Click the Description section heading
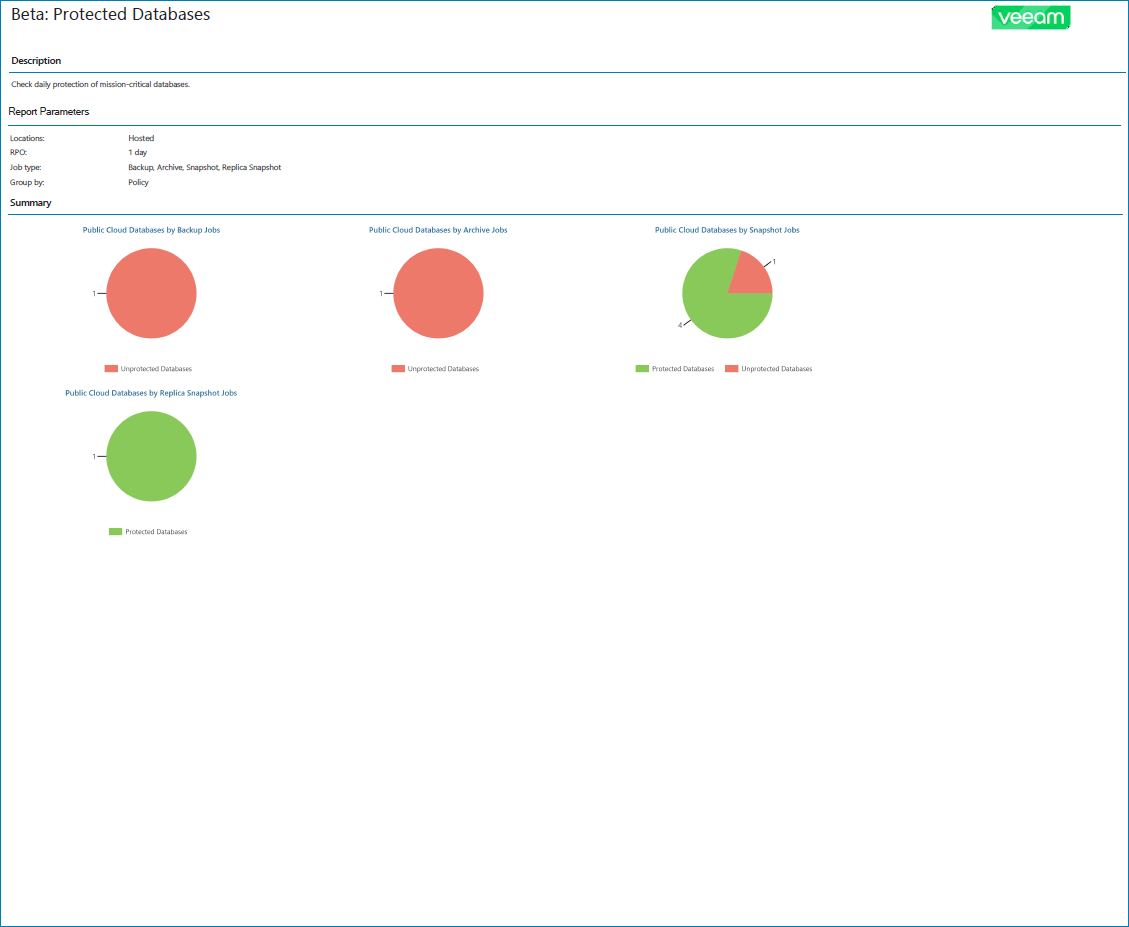Viewport: 1129px width, 927px height. point(36,61)
